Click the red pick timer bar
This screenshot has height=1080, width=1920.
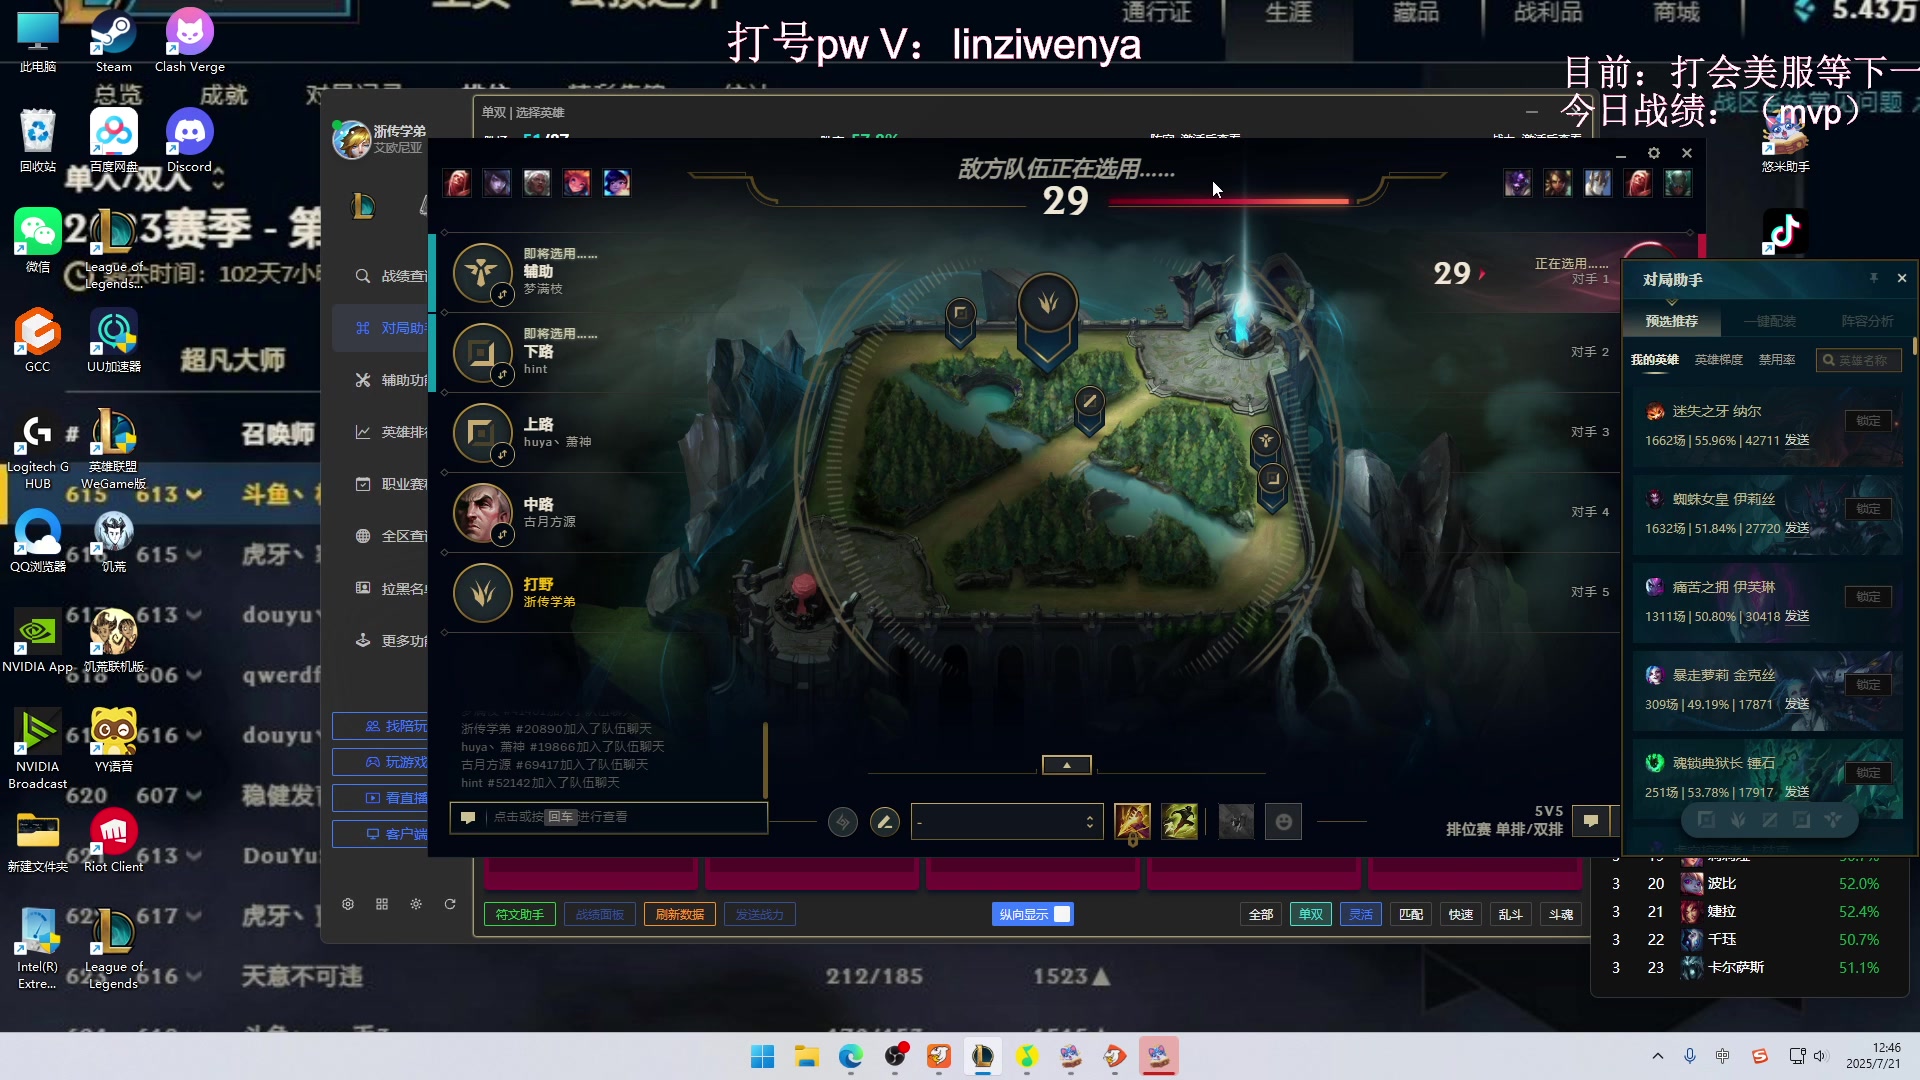coord(1229,201)
